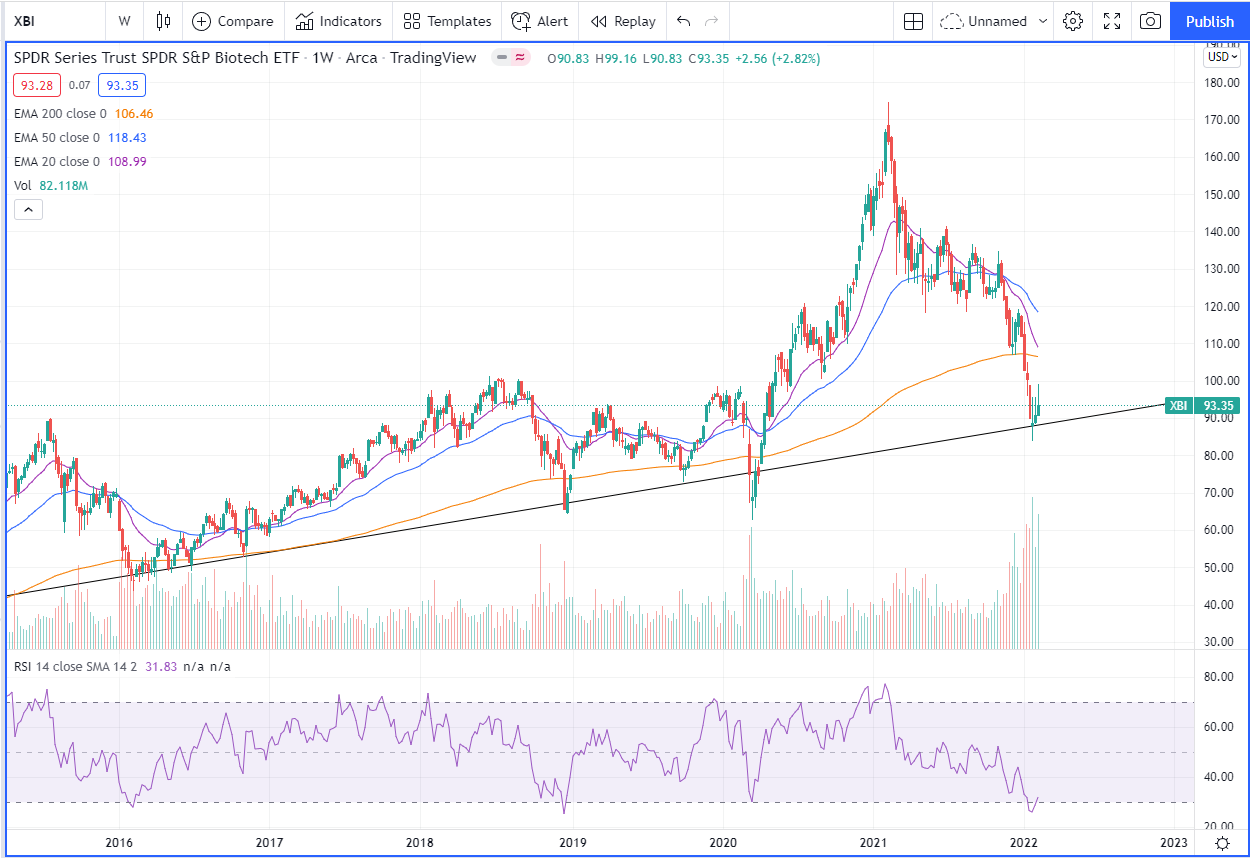Start bar Replay mode
Viewport: 1250px width, 858px height.
coord(623,21)
